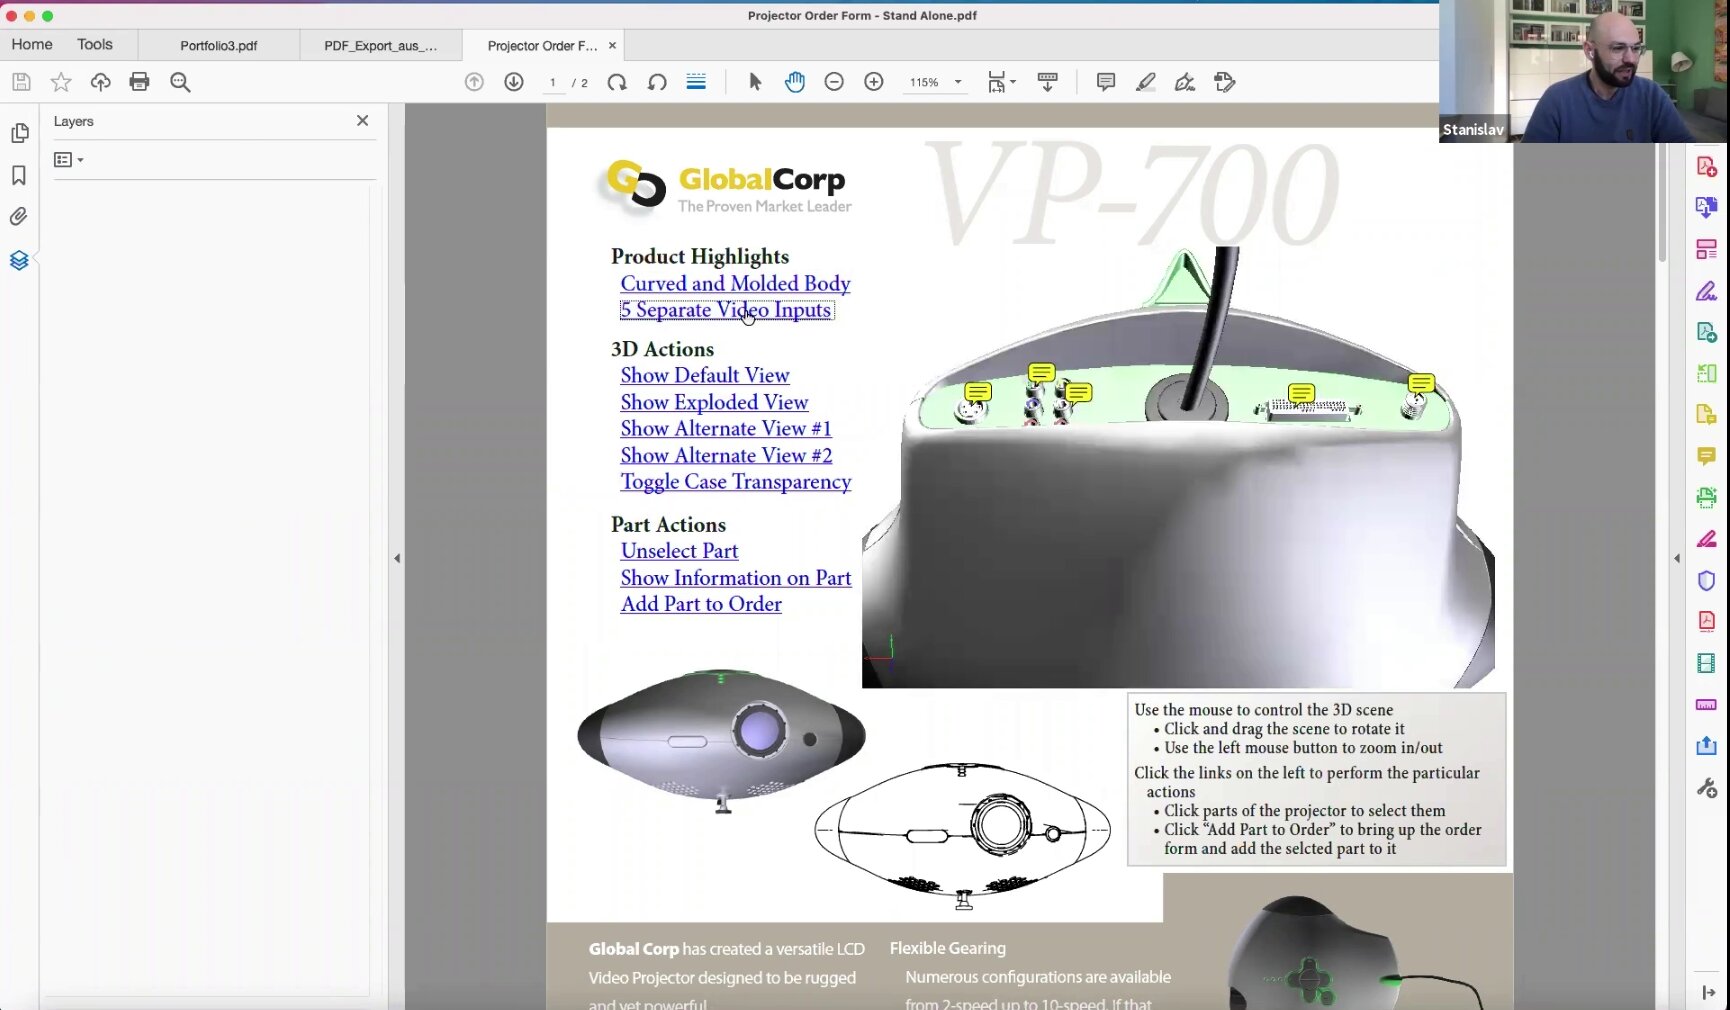Print the document via the printer icon
1730x1010 pixels.
pyautogui.click(x=140, y=82)
